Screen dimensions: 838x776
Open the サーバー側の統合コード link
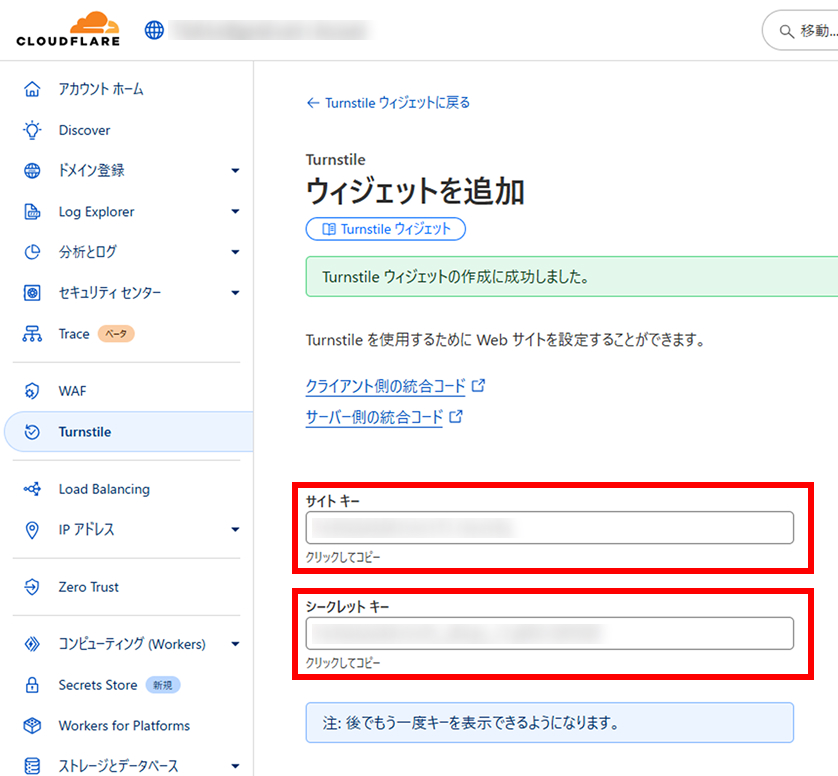[x=374, y=417]
